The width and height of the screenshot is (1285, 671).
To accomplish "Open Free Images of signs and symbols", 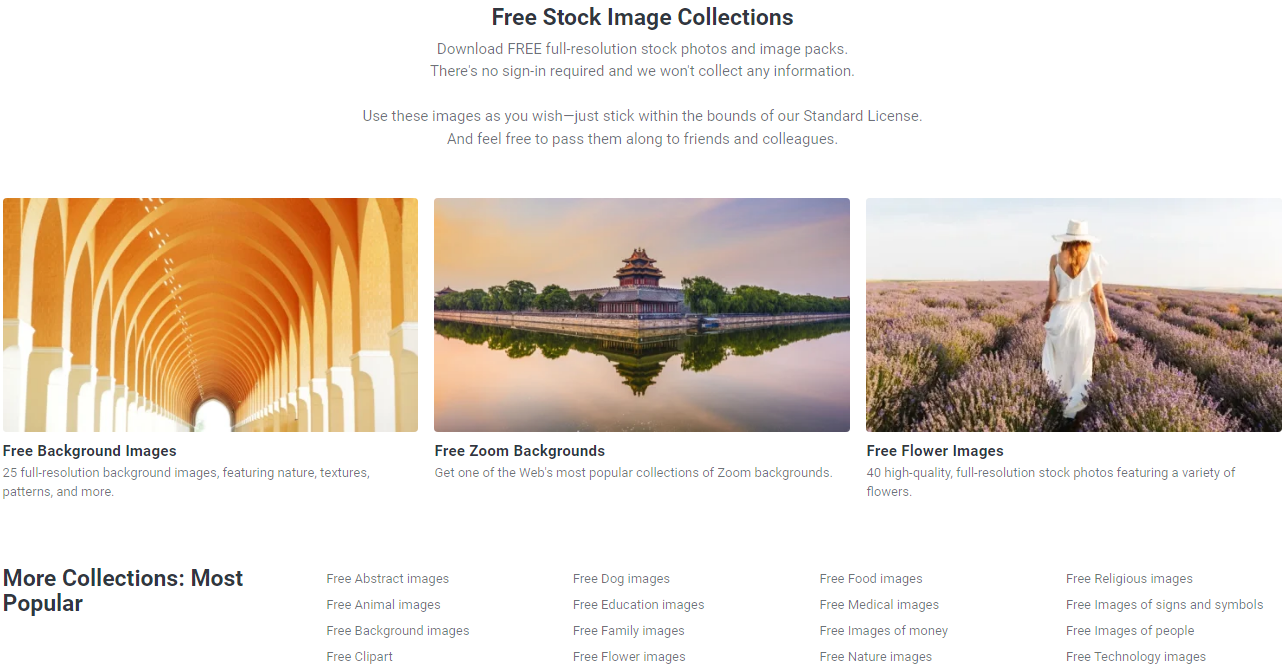I will click(1164, 605).
